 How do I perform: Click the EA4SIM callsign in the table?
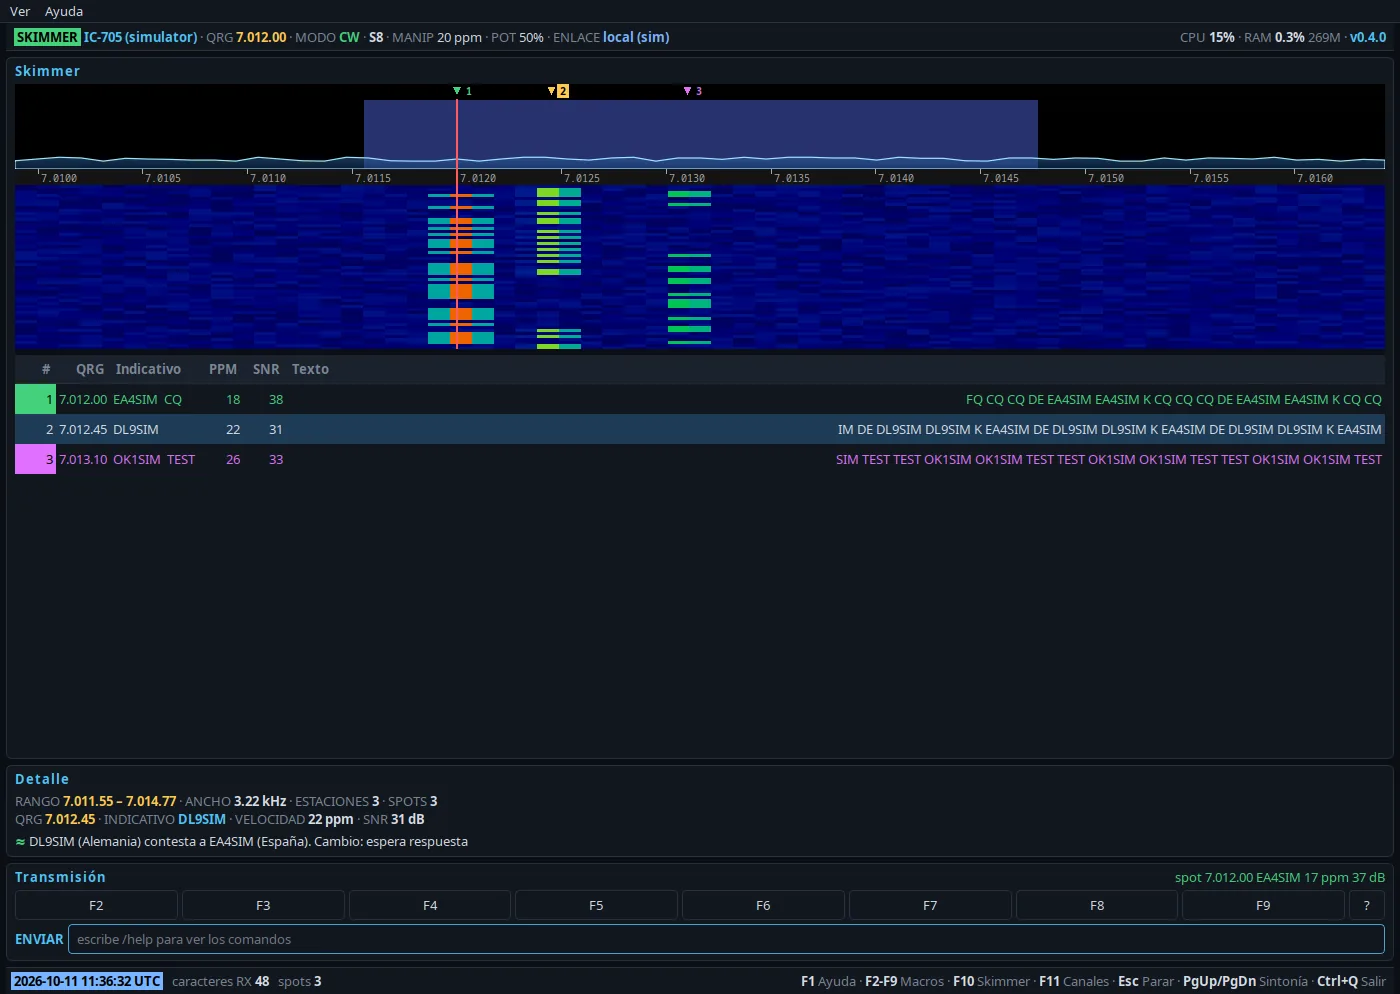click(x=135, y=399)
